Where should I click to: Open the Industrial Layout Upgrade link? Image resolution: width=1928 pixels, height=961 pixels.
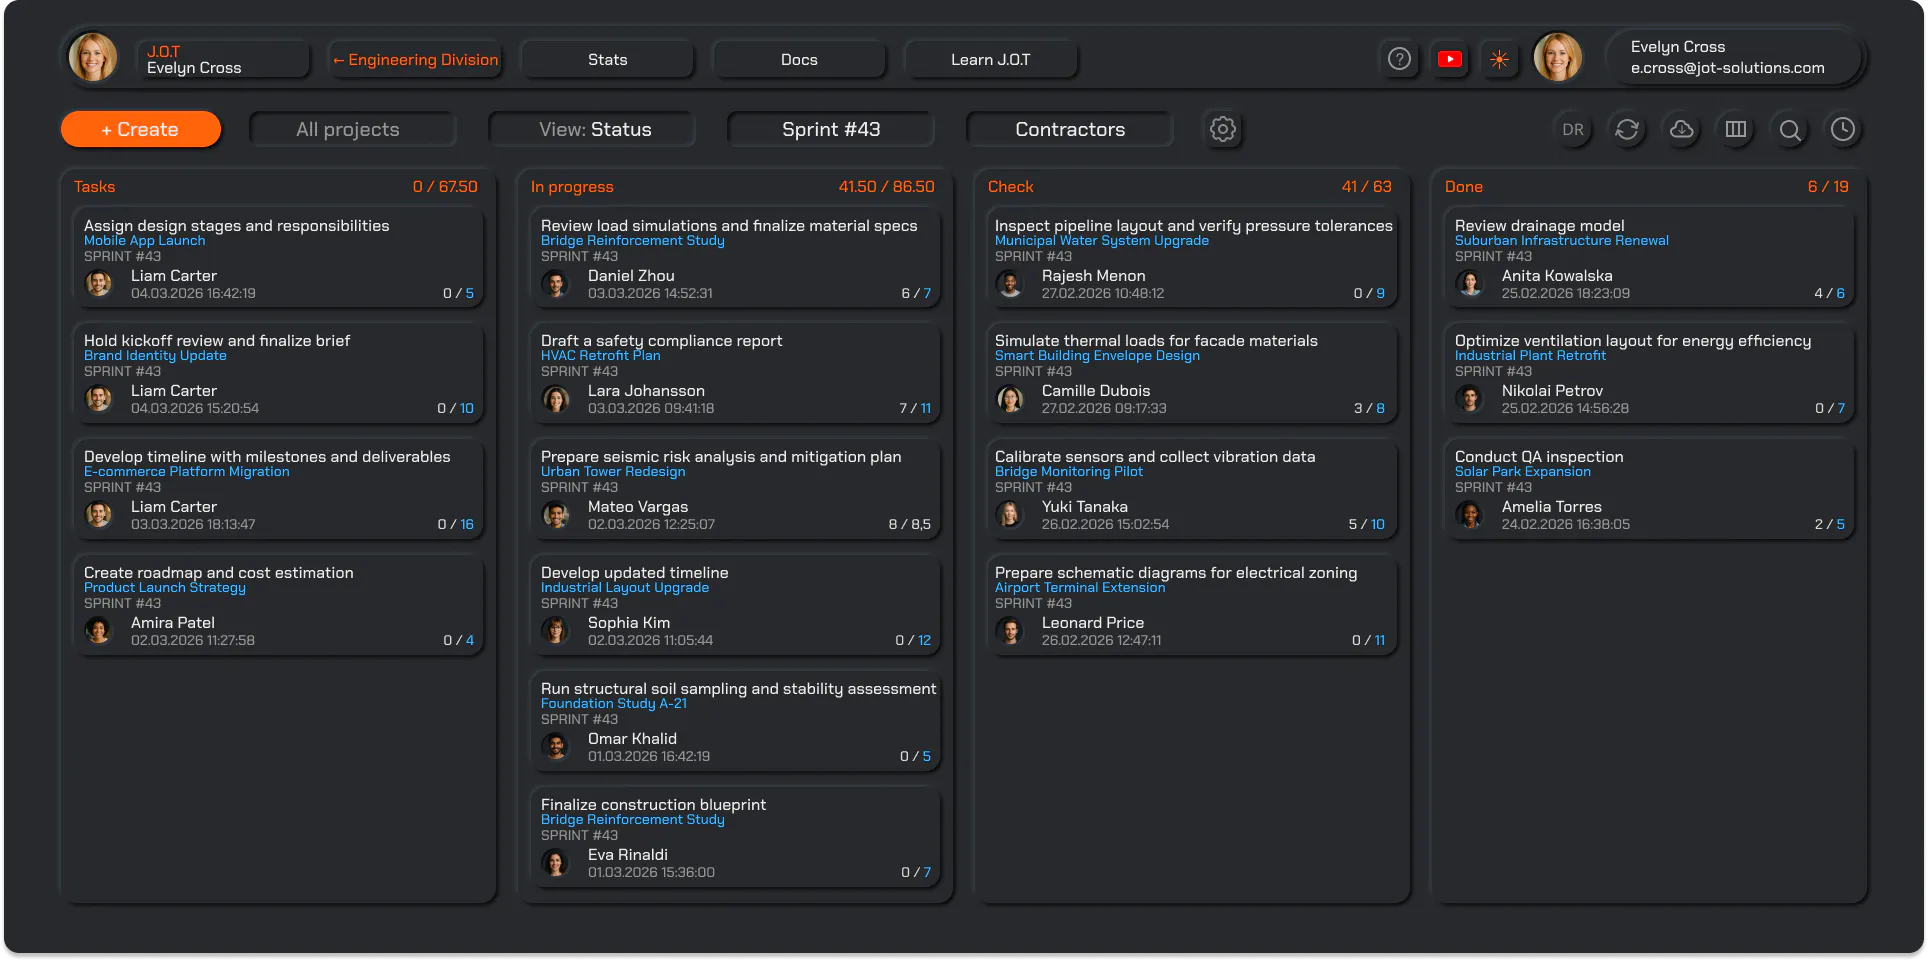pyautogui.click(x=624, y=588)
